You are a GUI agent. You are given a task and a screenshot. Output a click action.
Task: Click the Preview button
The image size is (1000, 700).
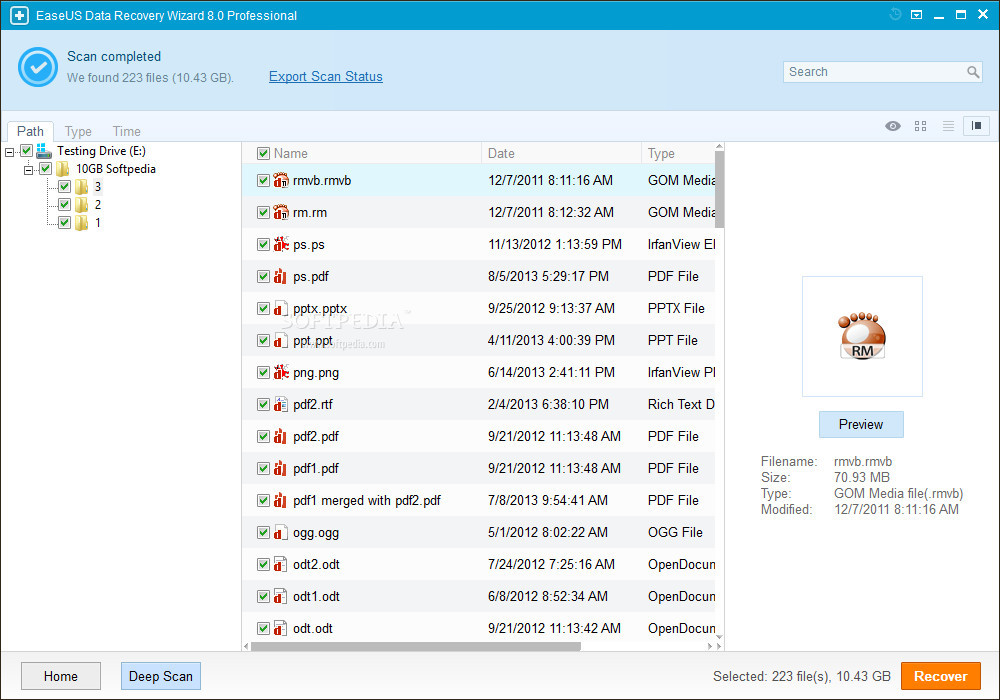pyautogui.click(x=861, y=425)
